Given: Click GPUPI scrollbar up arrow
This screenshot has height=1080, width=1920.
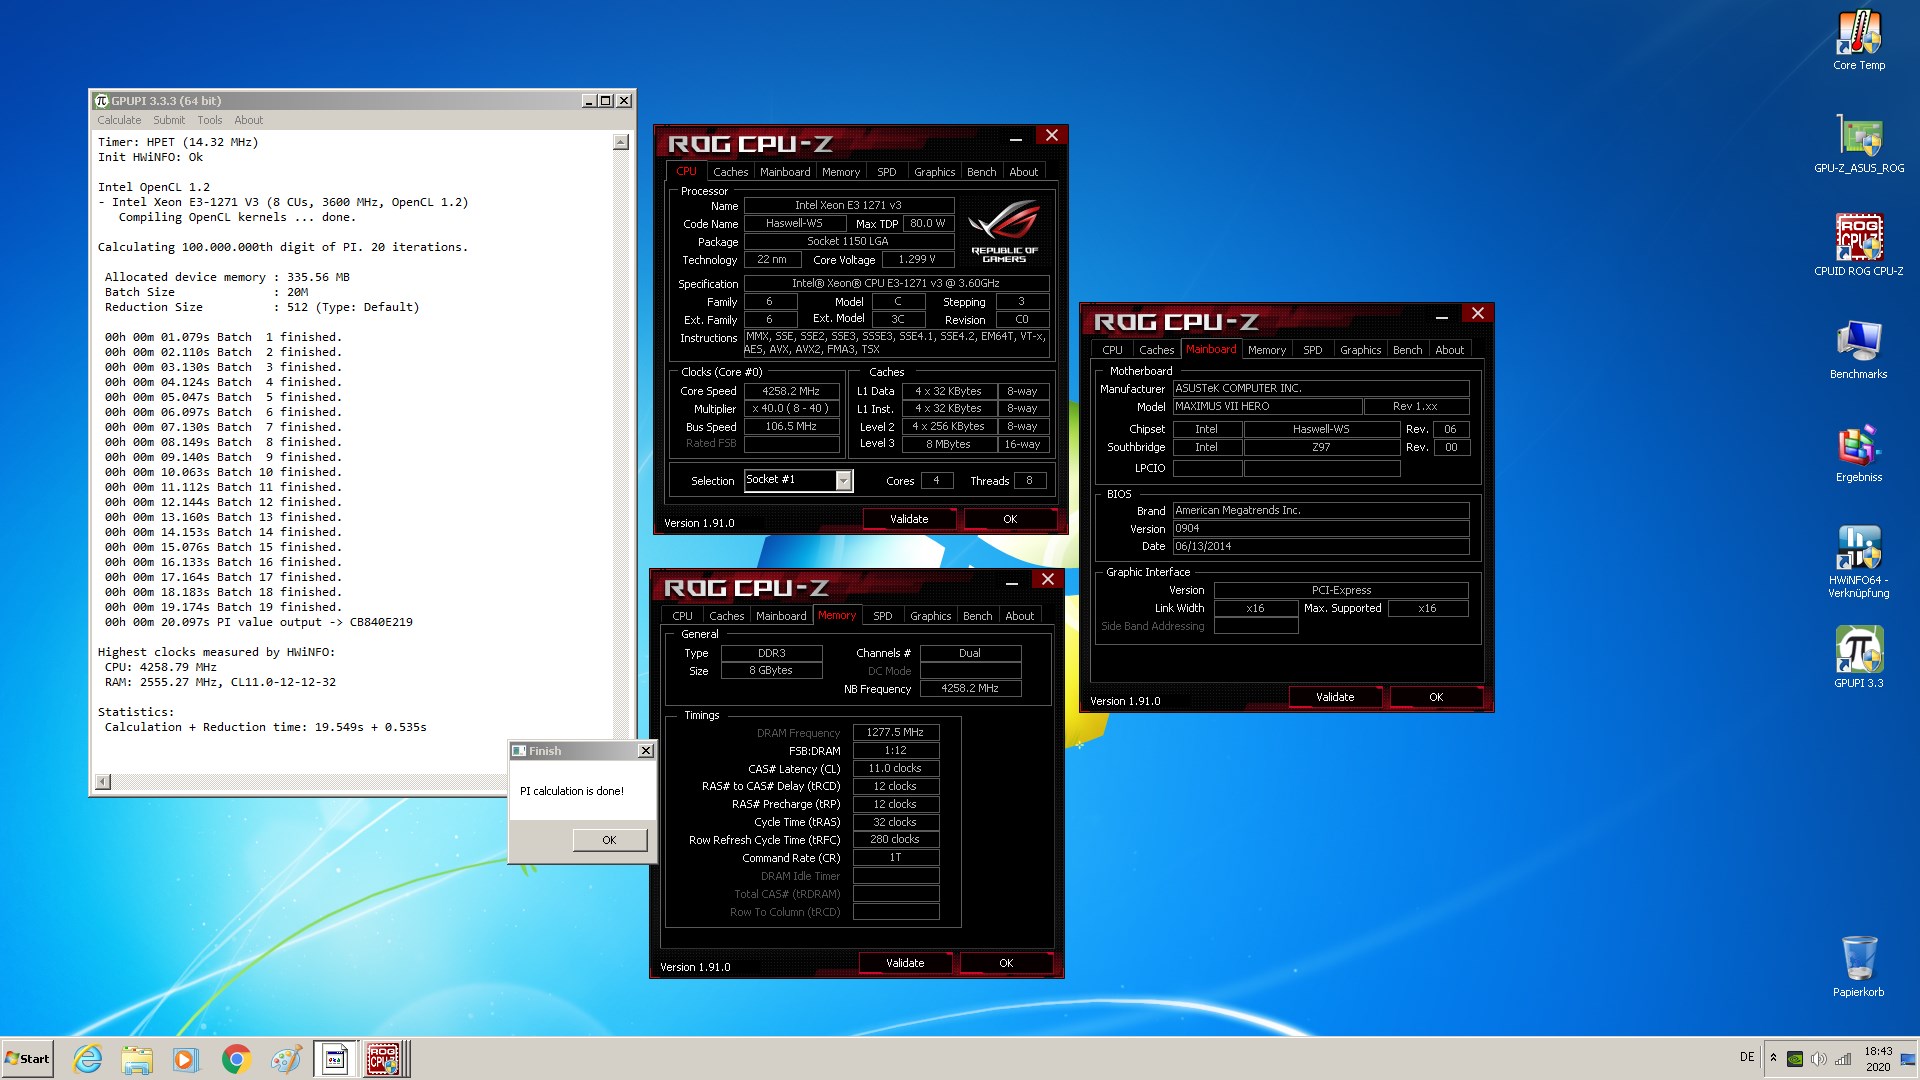Looking at the screenshot, I should coord(621,142).
